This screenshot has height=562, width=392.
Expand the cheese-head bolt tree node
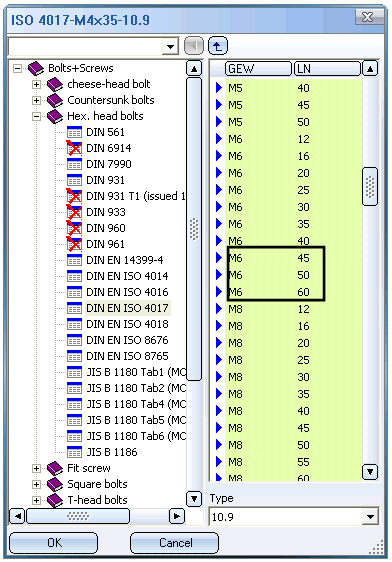36,85
